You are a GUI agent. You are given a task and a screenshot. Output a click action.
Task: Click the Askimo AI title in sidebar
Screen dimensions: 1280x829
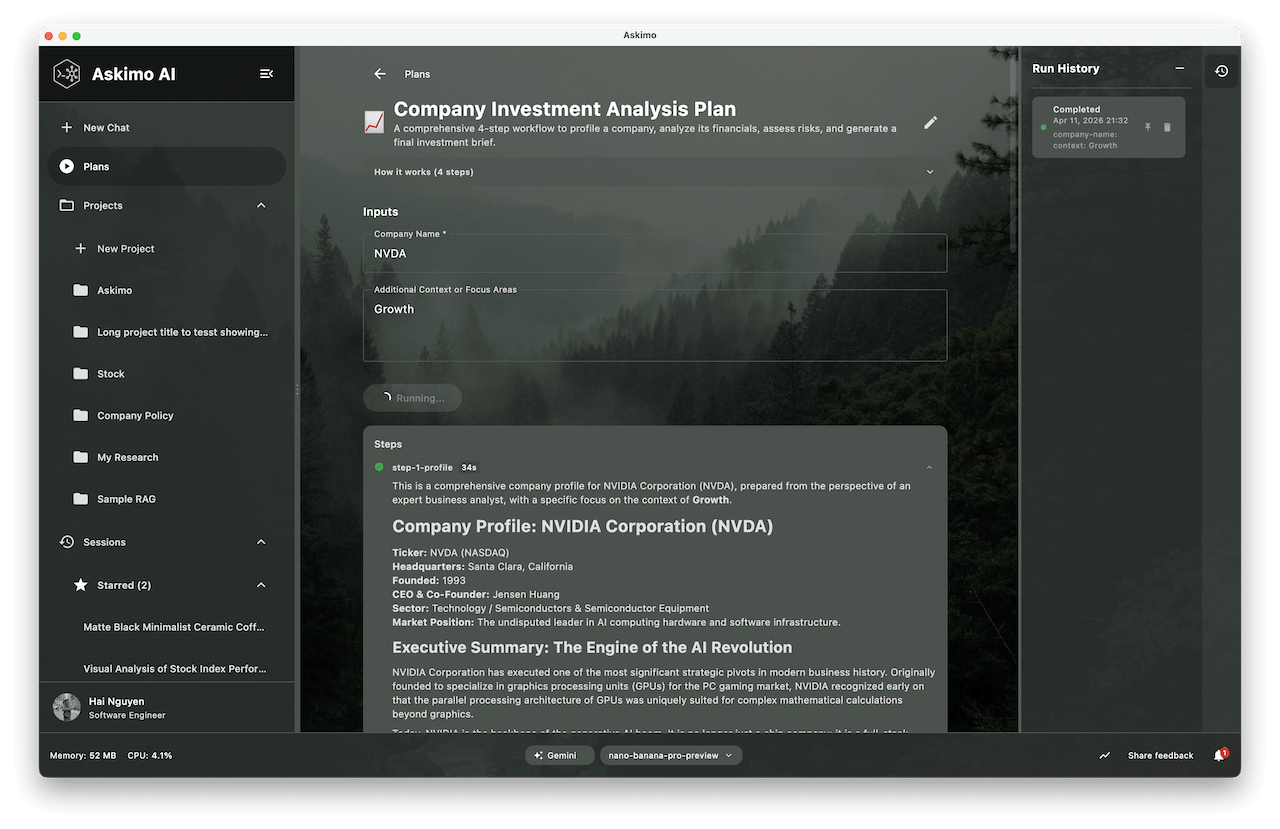point(134,74)
